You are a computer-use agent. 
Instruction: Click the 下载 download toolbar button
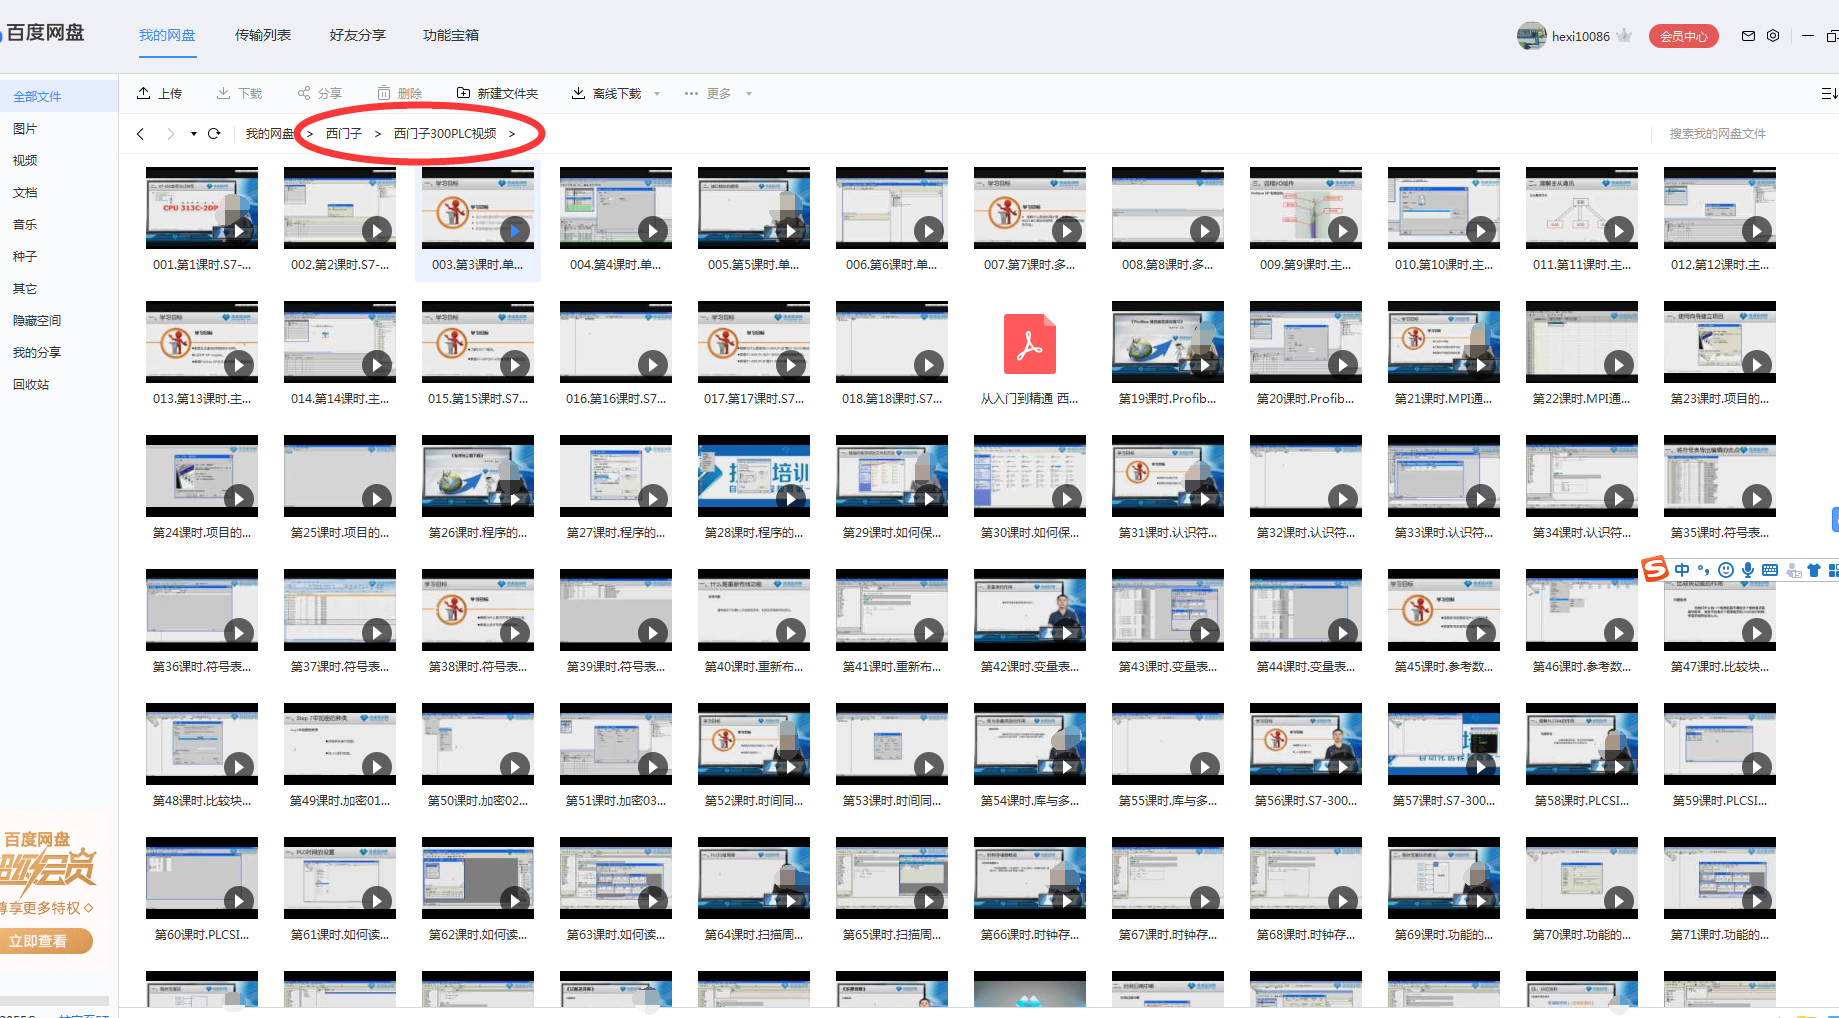coord(239,93)
